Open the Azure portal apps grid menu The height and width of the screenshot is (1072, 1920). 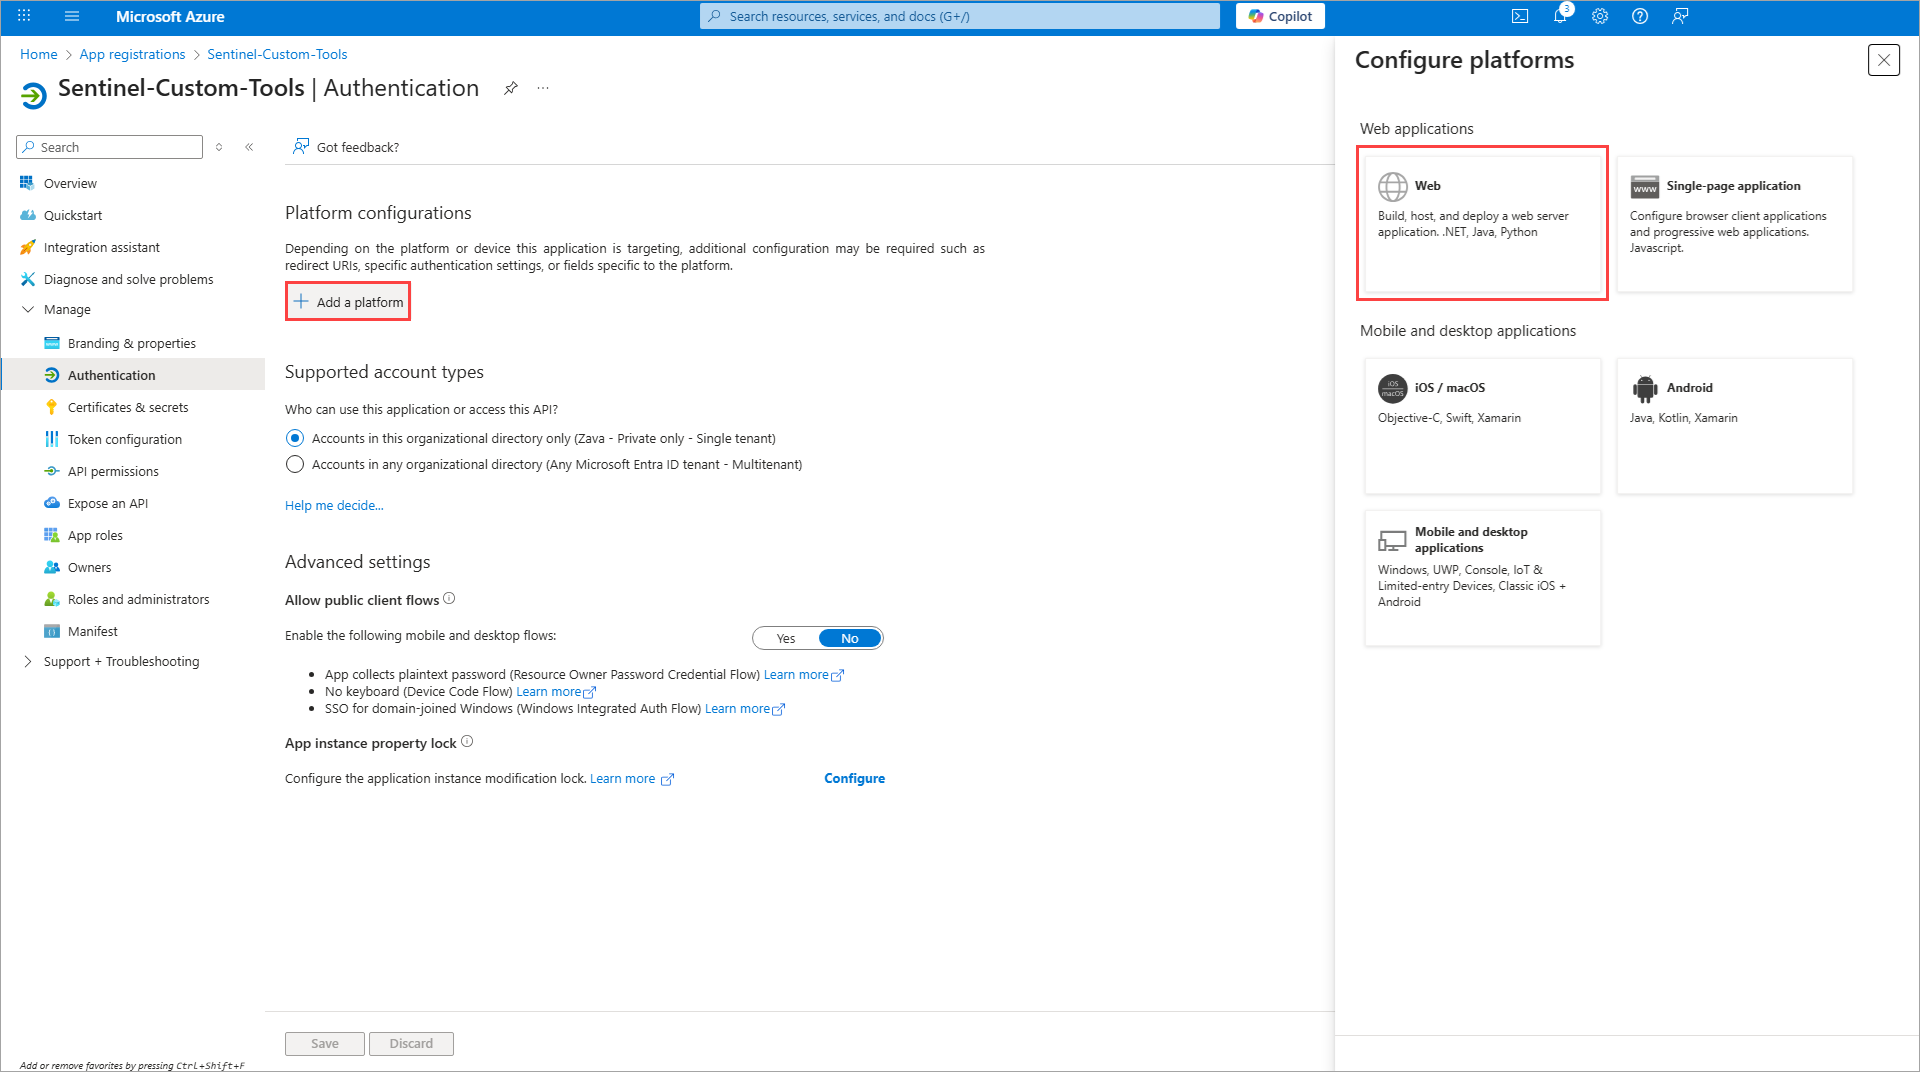[24, 16]
